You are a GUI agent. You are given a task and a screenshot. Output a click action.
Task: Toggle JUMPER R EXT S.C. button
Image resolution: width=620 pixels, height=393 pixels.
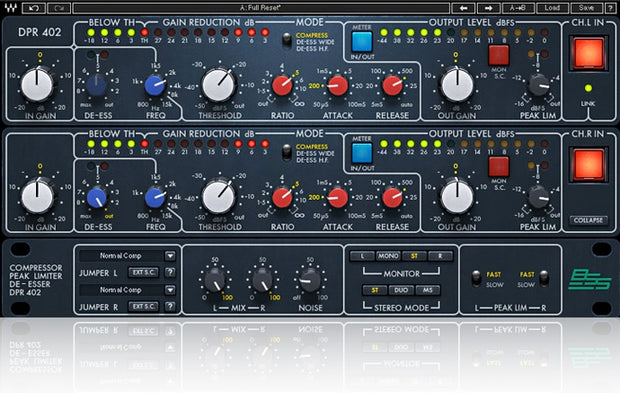(143, 306)
